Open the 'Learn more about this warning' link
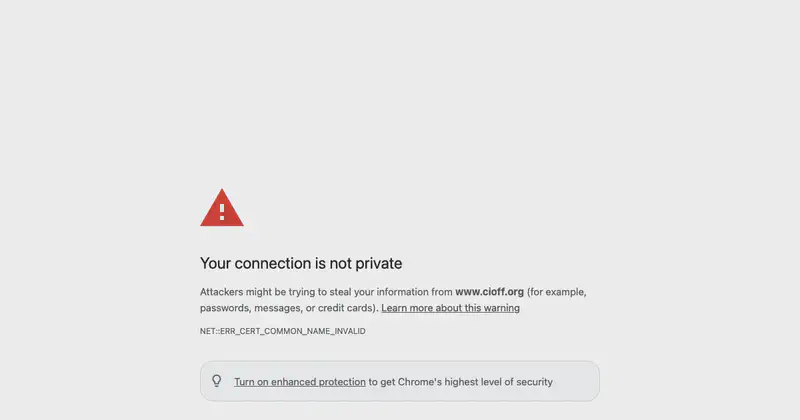800x420 pixels. click(451, 308)
